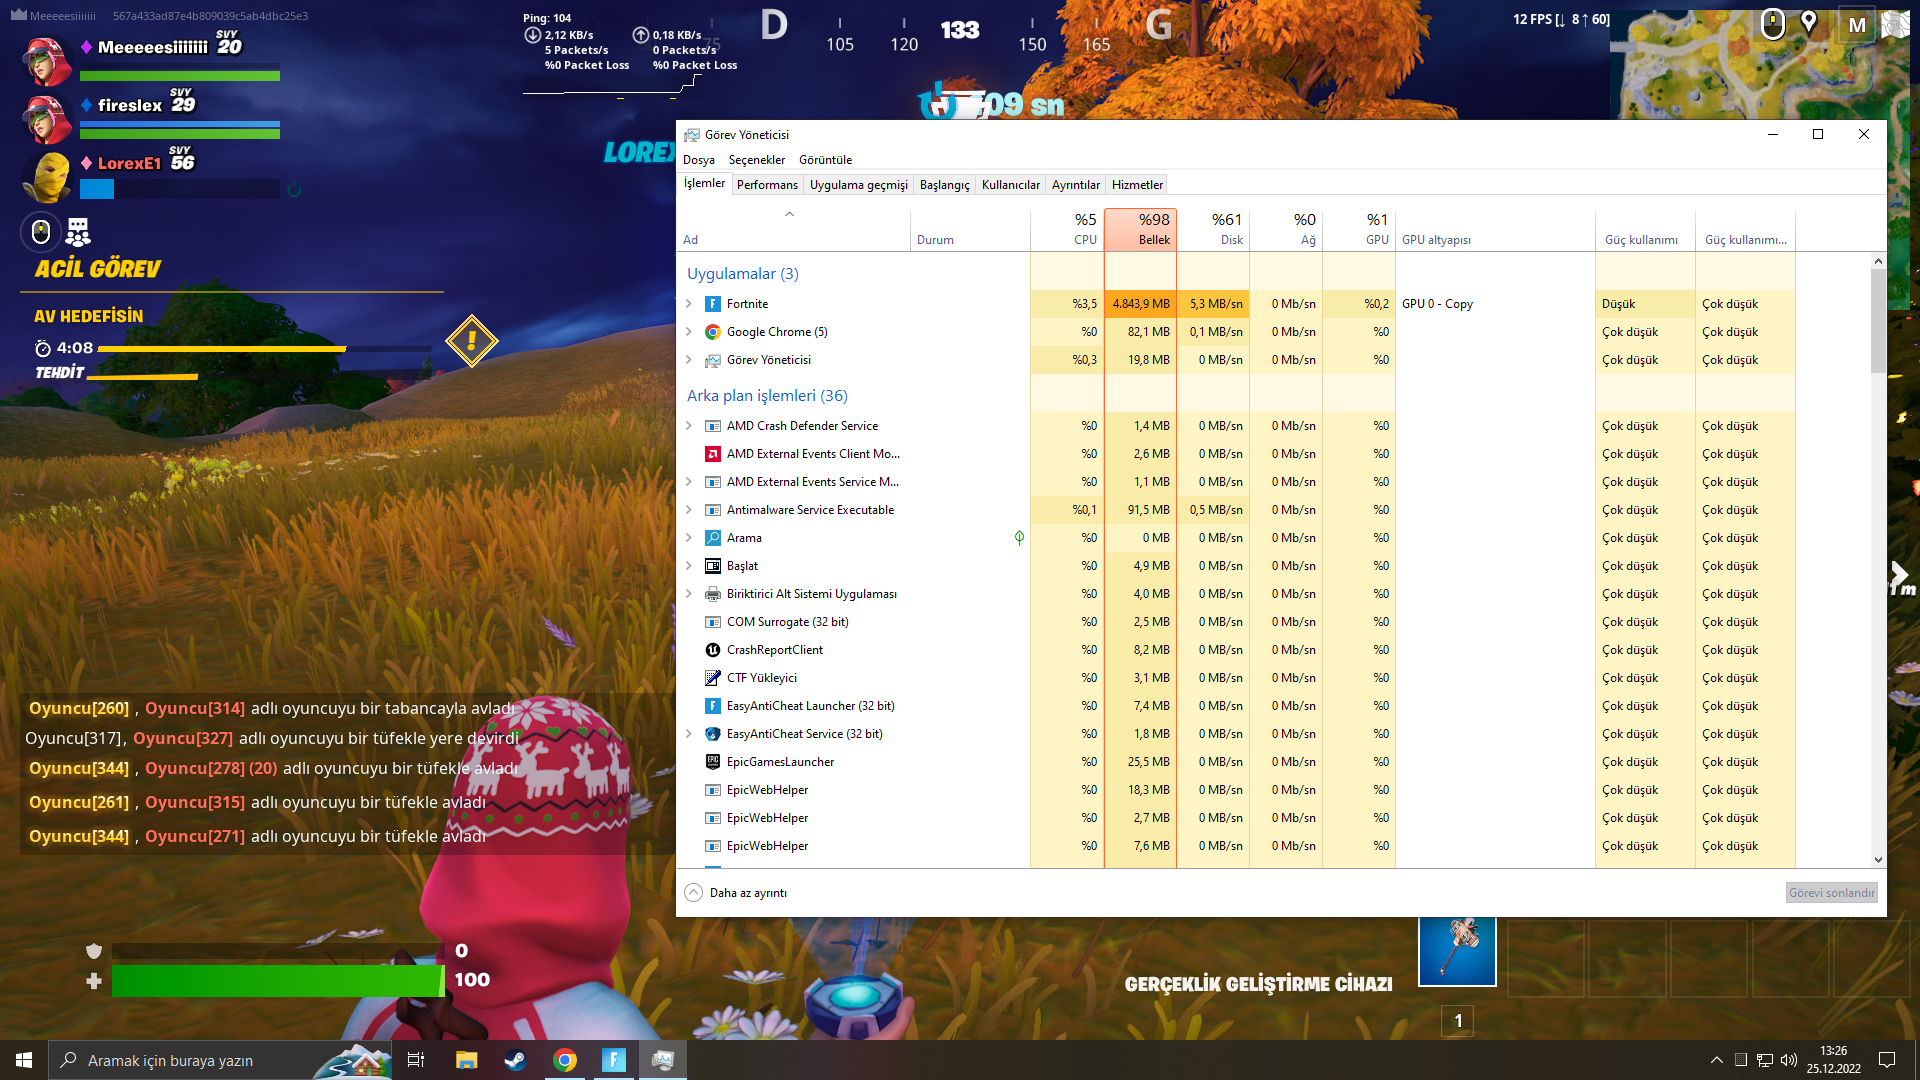
Task: Click the Fortnite process icon
Action: tap(712, 304)
